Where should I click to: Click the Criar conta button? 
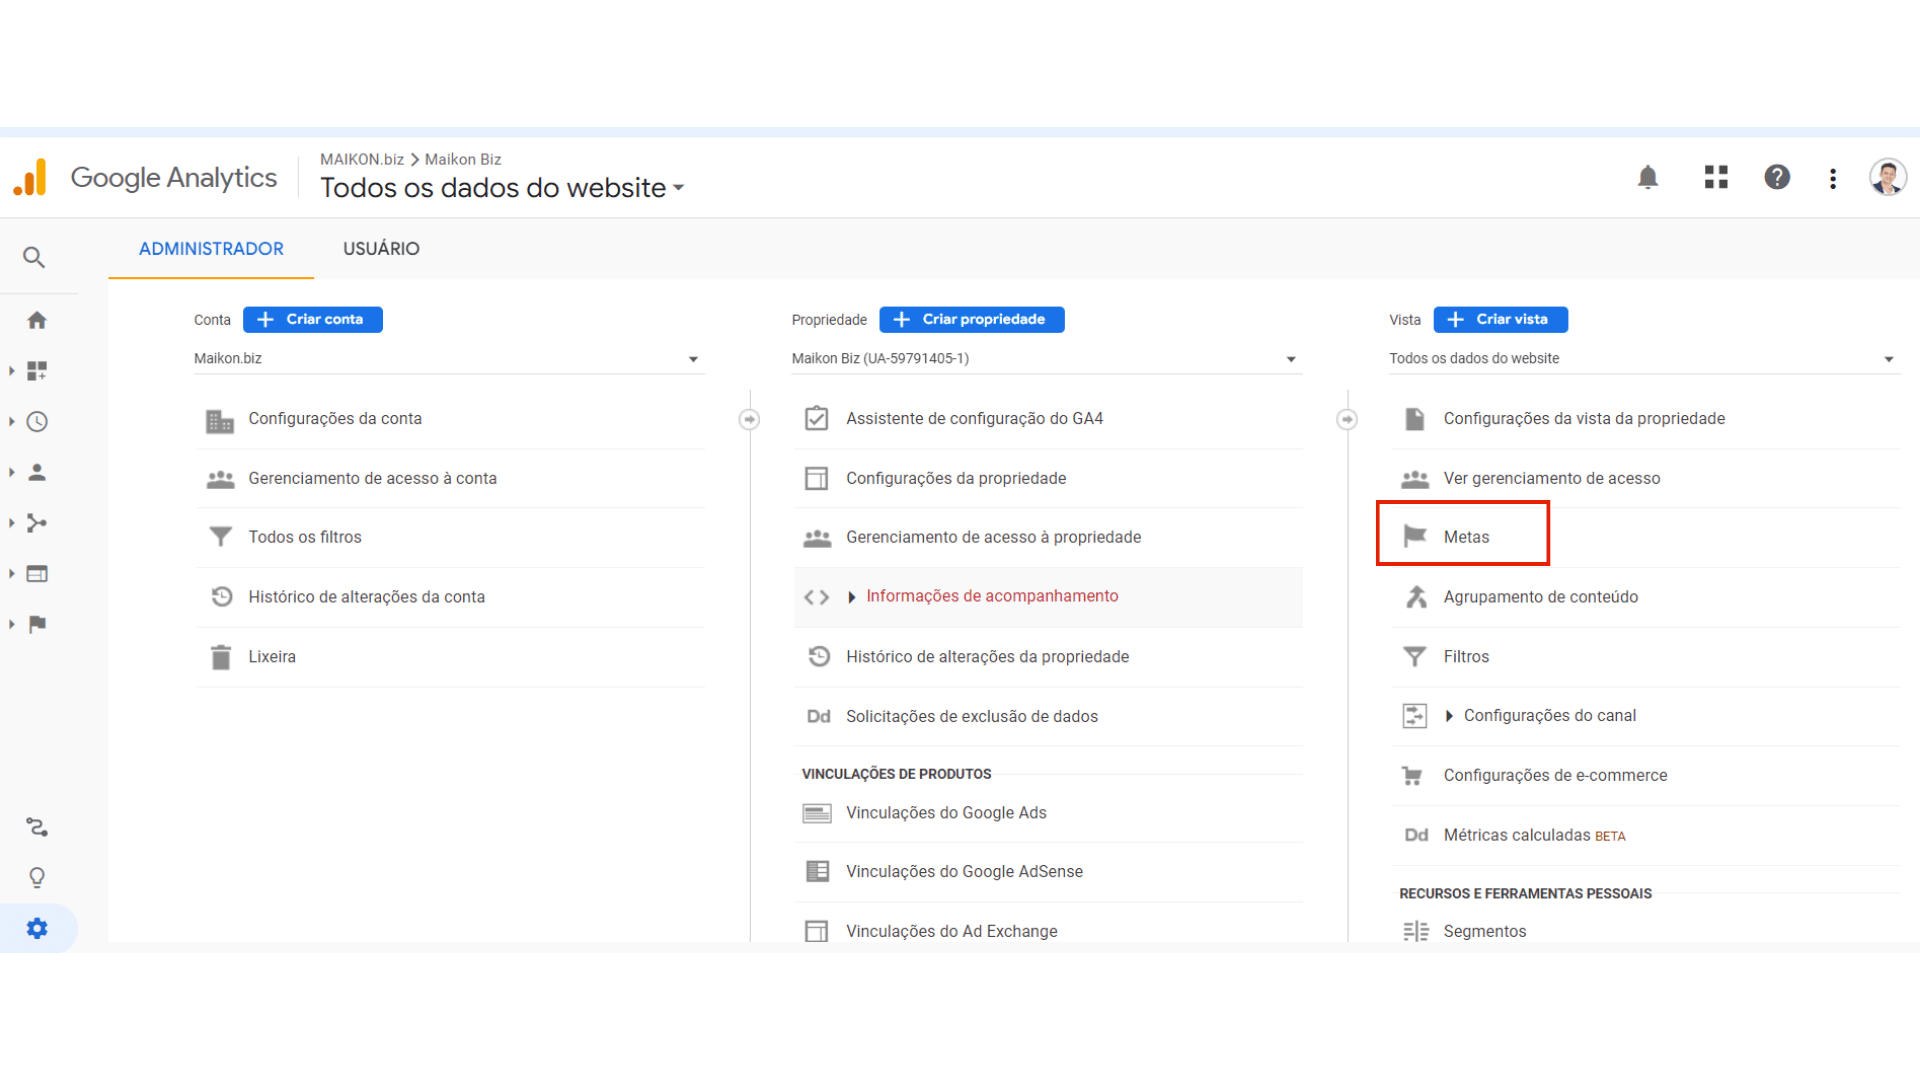pos(313,320)
